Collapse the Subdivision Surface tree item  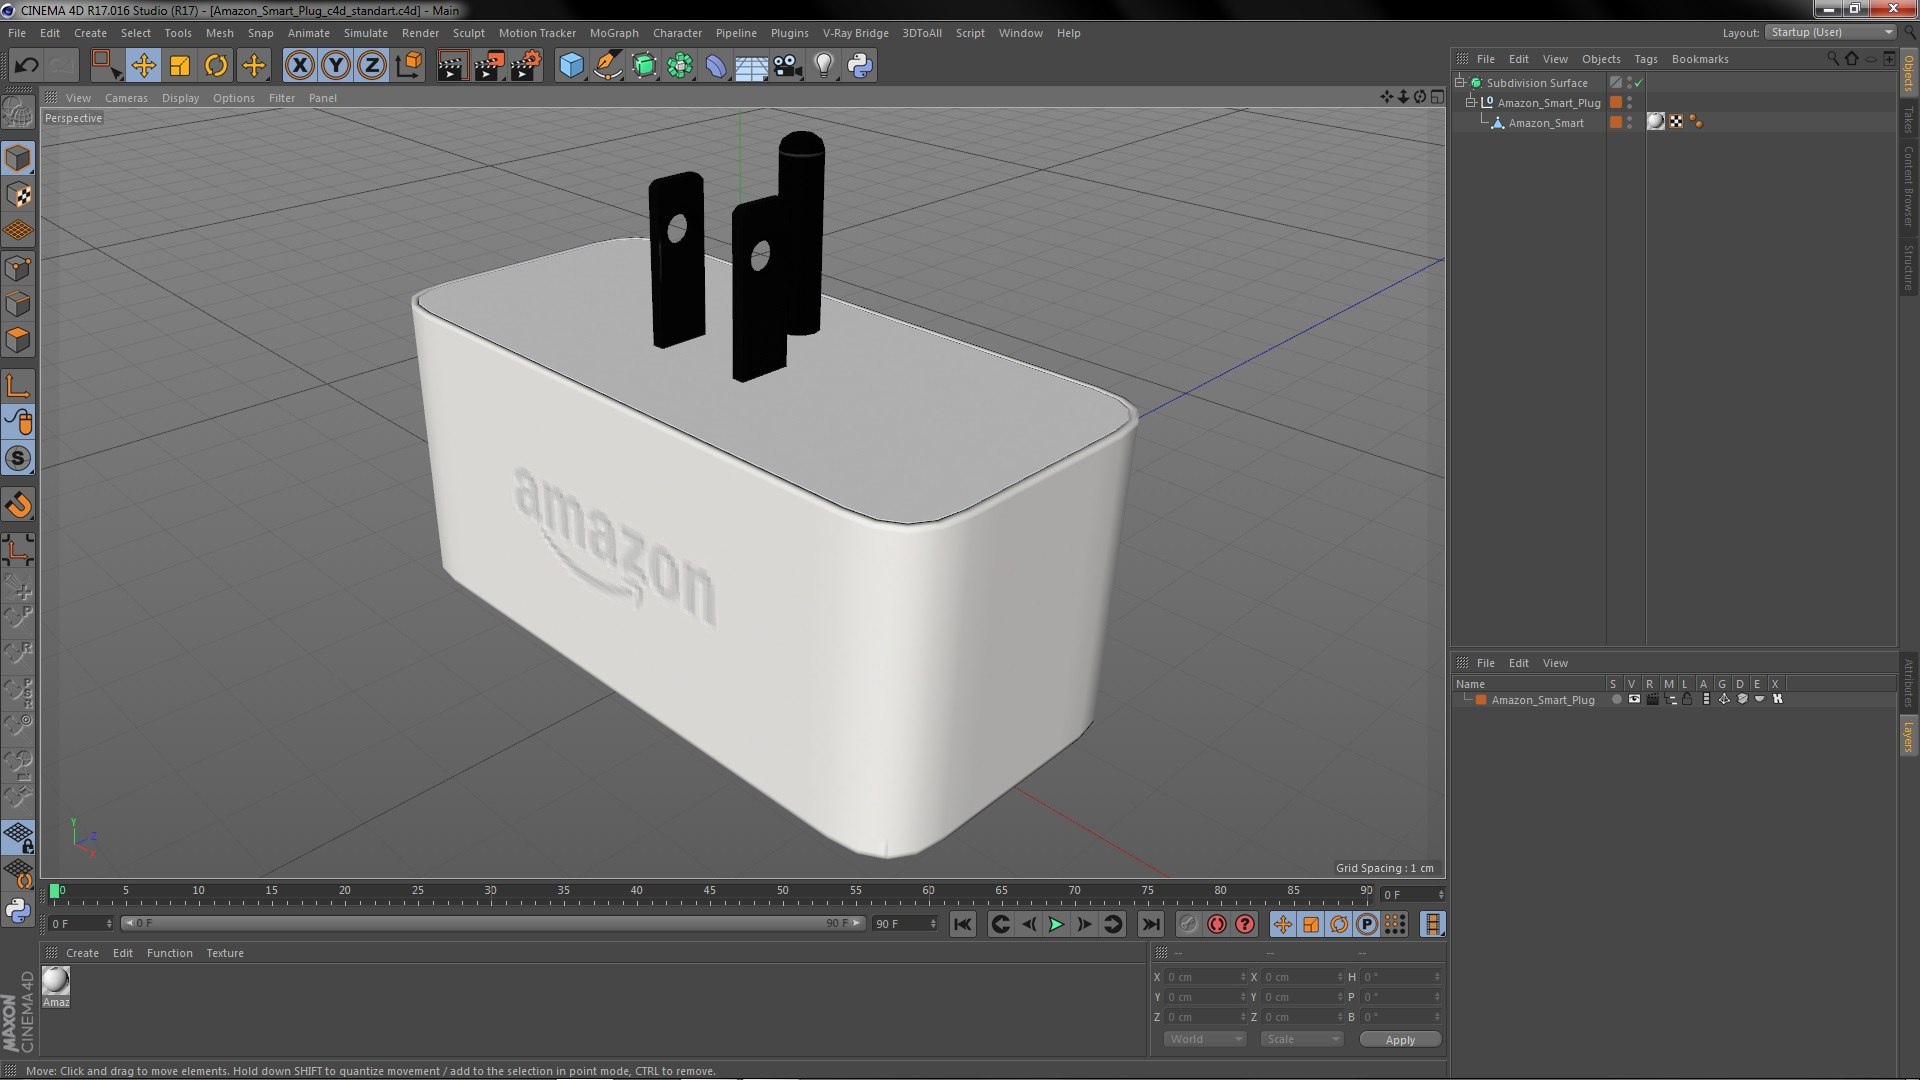pyautogui.click(x=1460, y=82)
